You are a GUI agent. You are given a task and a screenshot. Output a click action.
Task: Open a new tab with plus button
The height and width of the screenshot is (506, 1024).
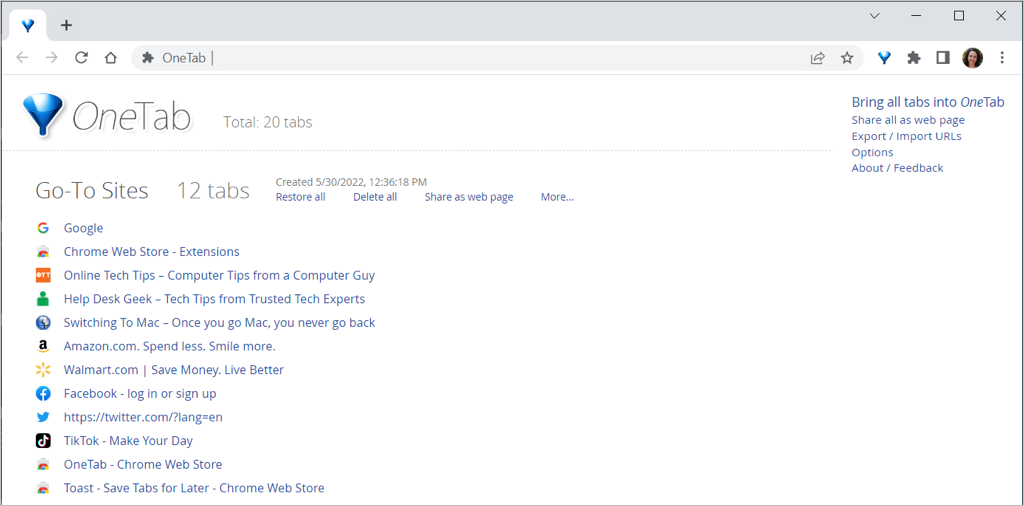(x=67, y=25)
